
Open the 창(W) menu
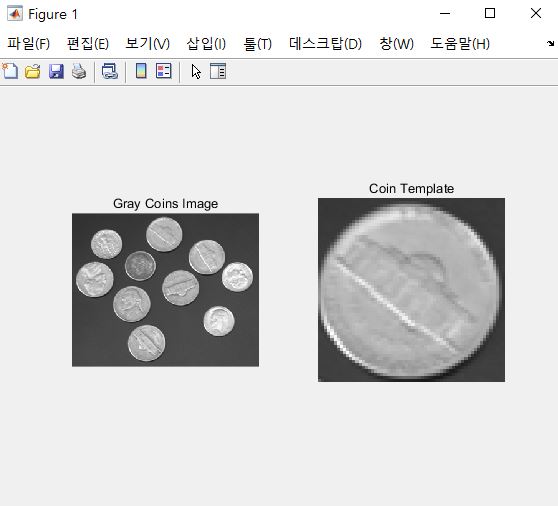point(396,44)
